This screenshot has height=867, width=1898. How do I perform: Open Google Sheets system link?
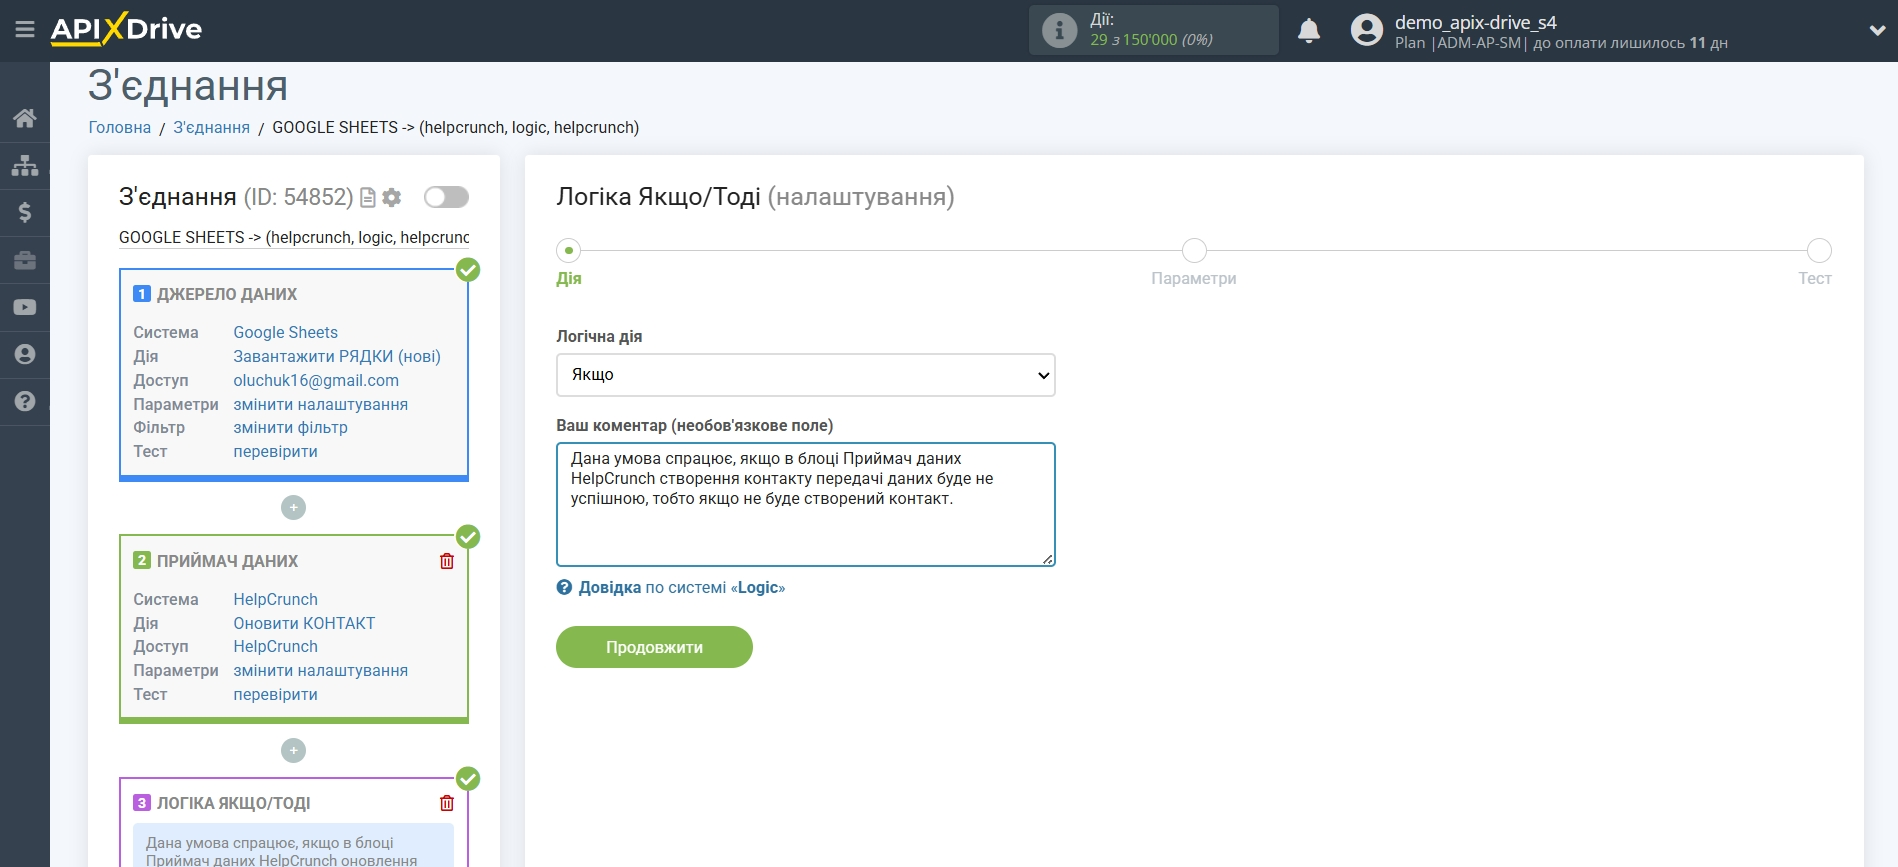(286, 333)
